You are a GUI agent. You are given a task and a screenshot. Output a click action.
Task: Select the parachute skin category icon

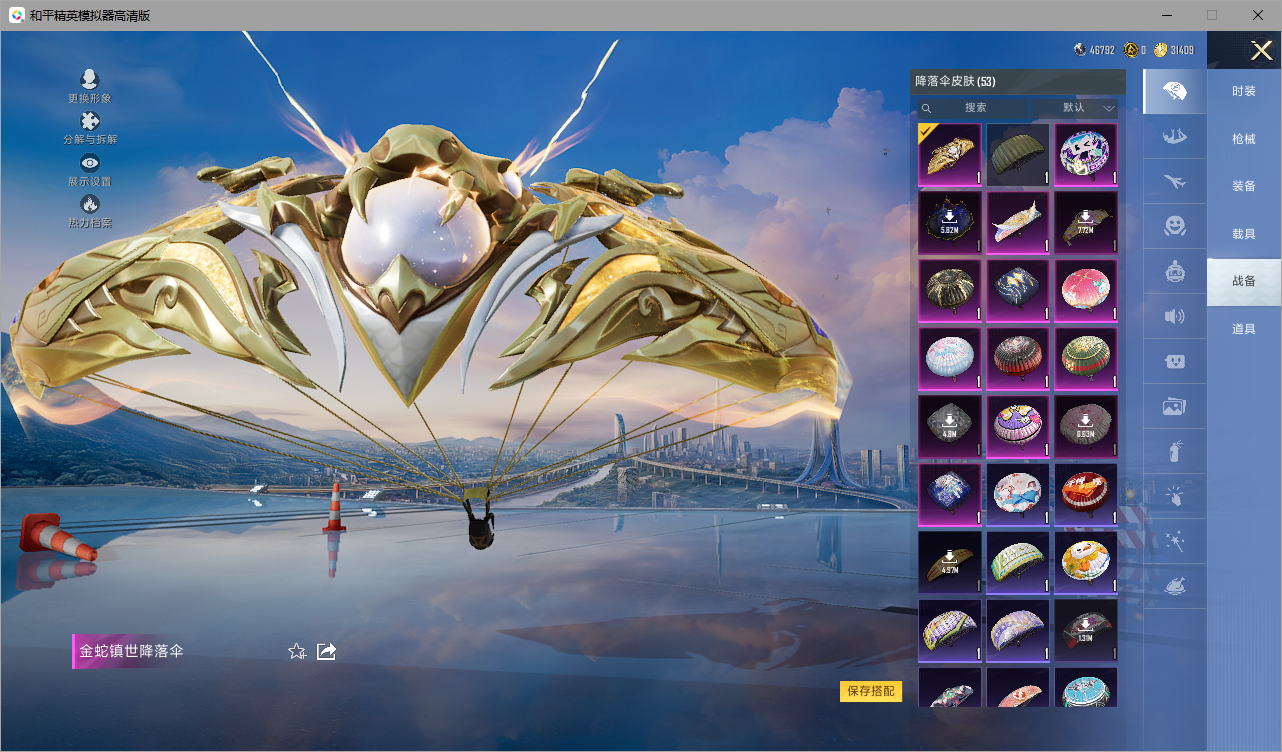(x=1174, y=92)
